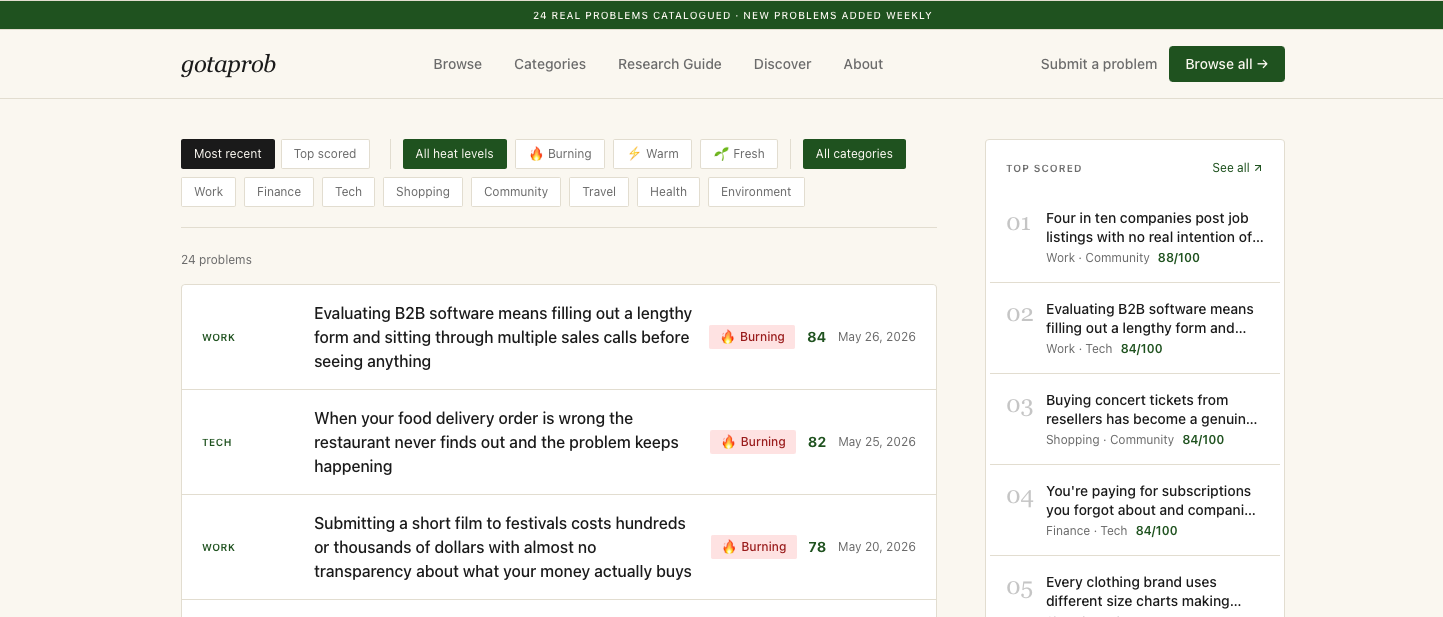Viewport: 1443px width, 617px height.
Task: Click the Burning badge on the B2B software row
Action: (752, 337)
